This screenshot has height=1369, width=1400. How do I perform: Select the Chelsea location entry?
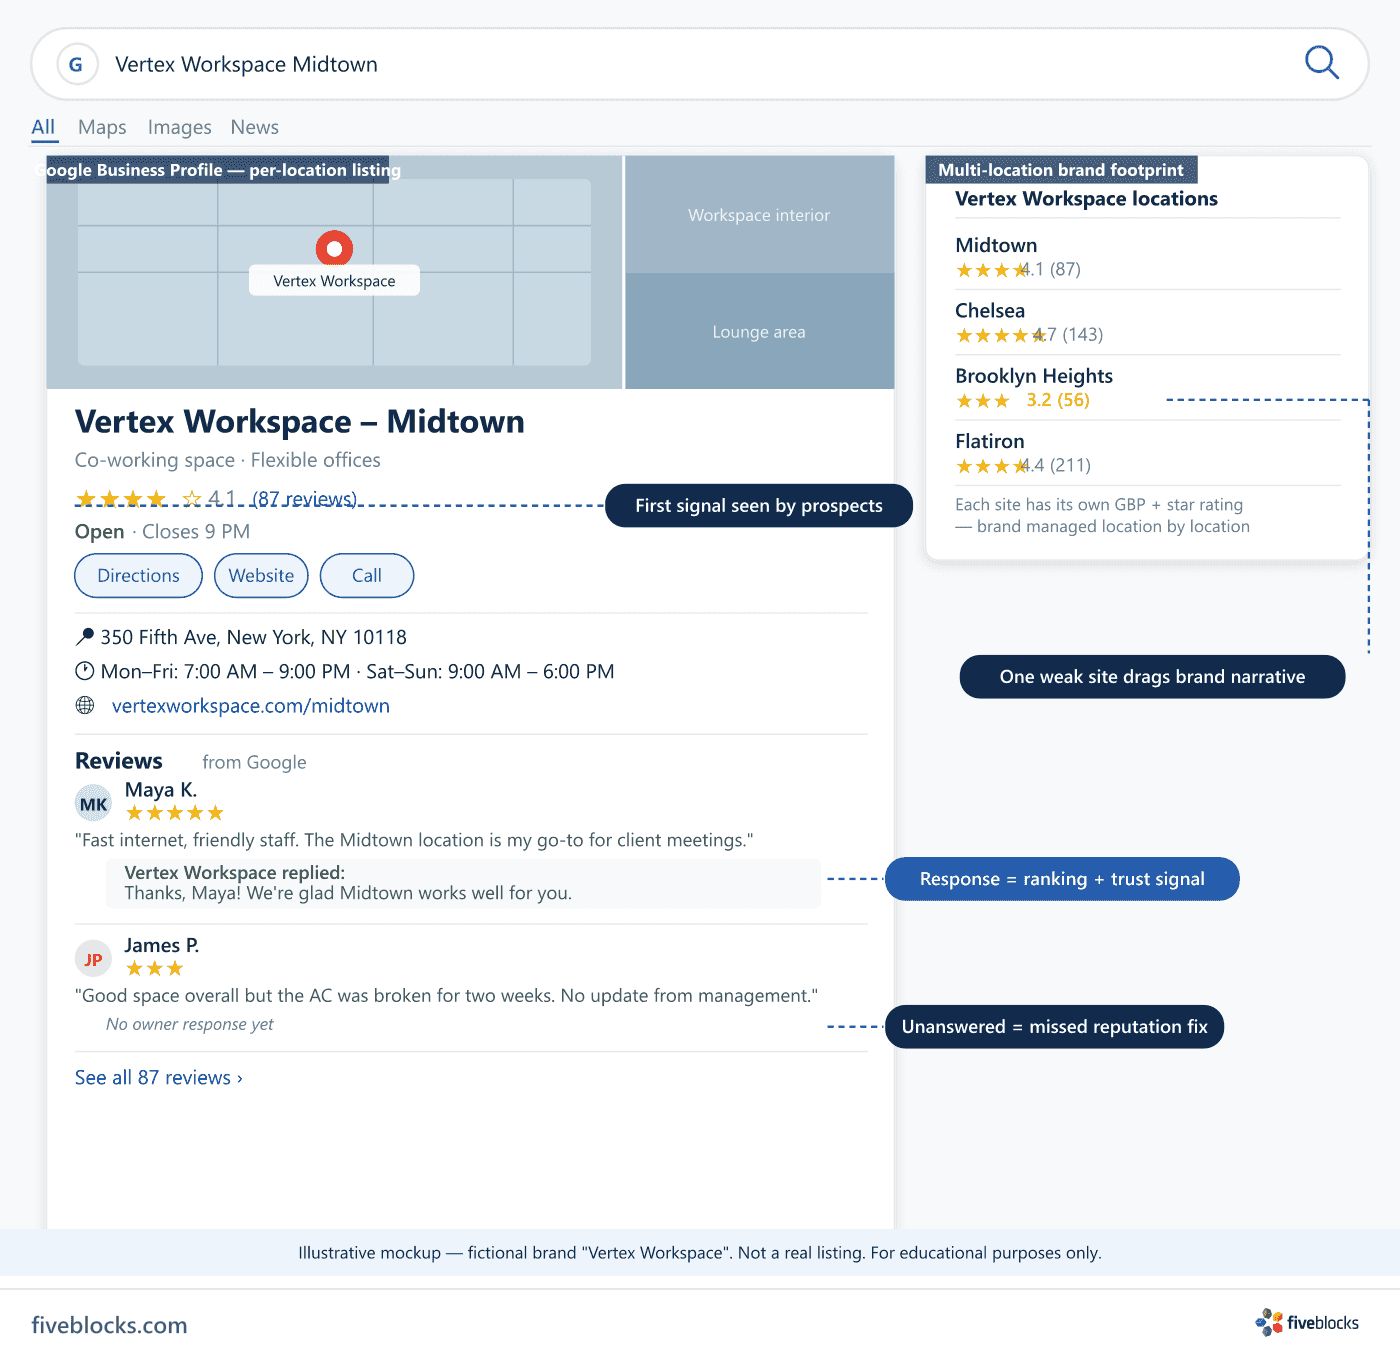pos(1148,321)
